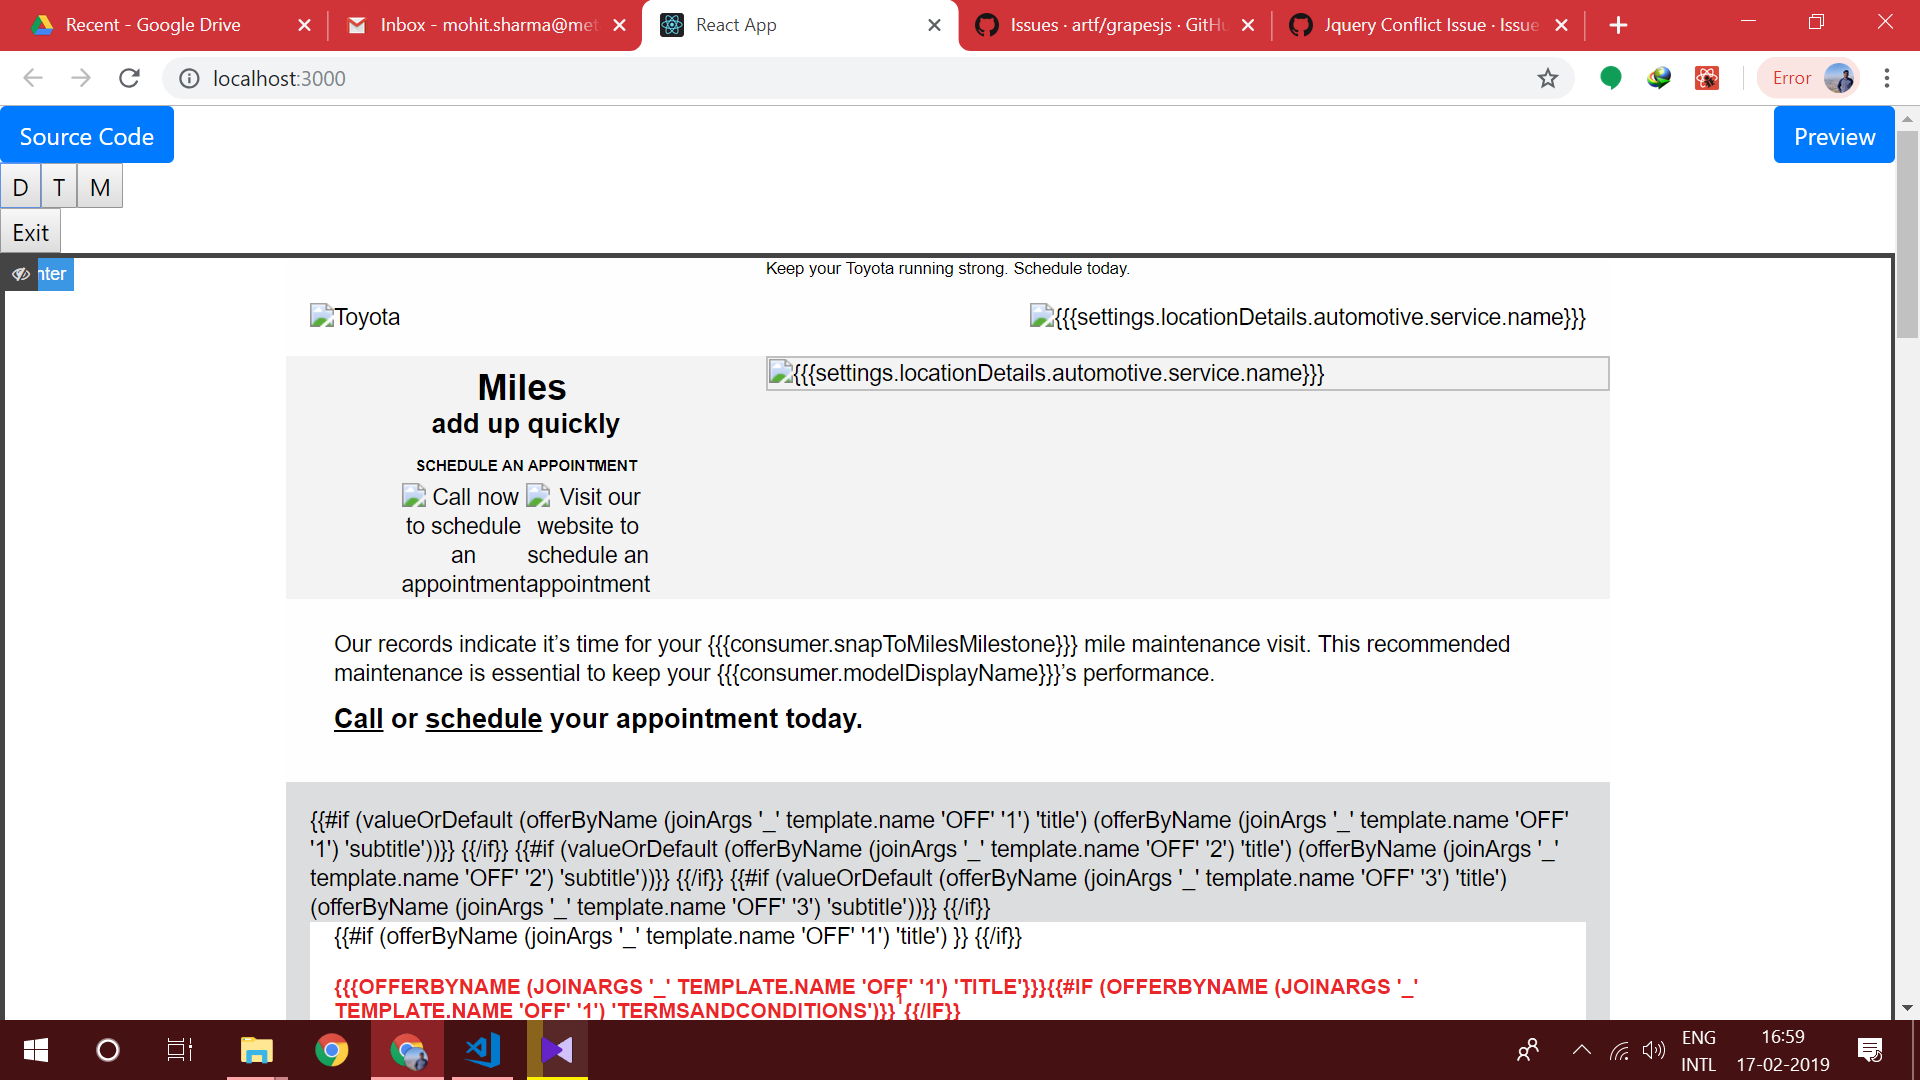The height and width of the screenshot is (1080, 1920).
Task: Click site info icon in address bar
Action: click(189, 78)
